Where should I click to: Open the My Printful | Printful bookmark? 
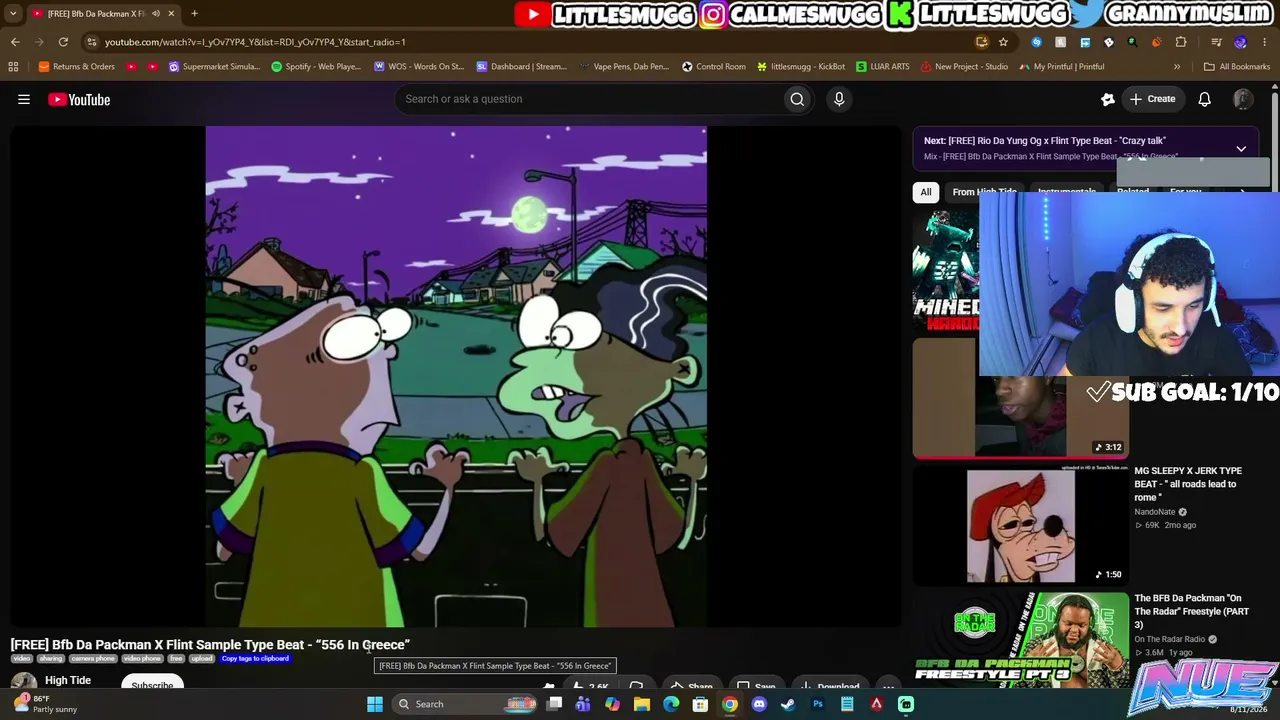click(x=1062, y=67)
